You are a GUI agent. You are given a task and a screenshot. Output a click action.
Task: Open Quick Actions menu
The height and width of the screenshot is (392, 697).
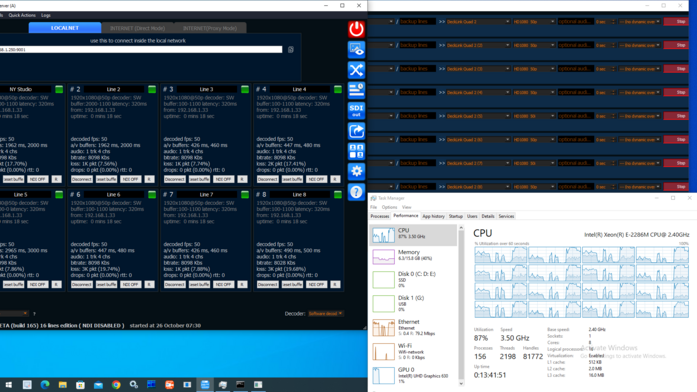pos(22,15)
